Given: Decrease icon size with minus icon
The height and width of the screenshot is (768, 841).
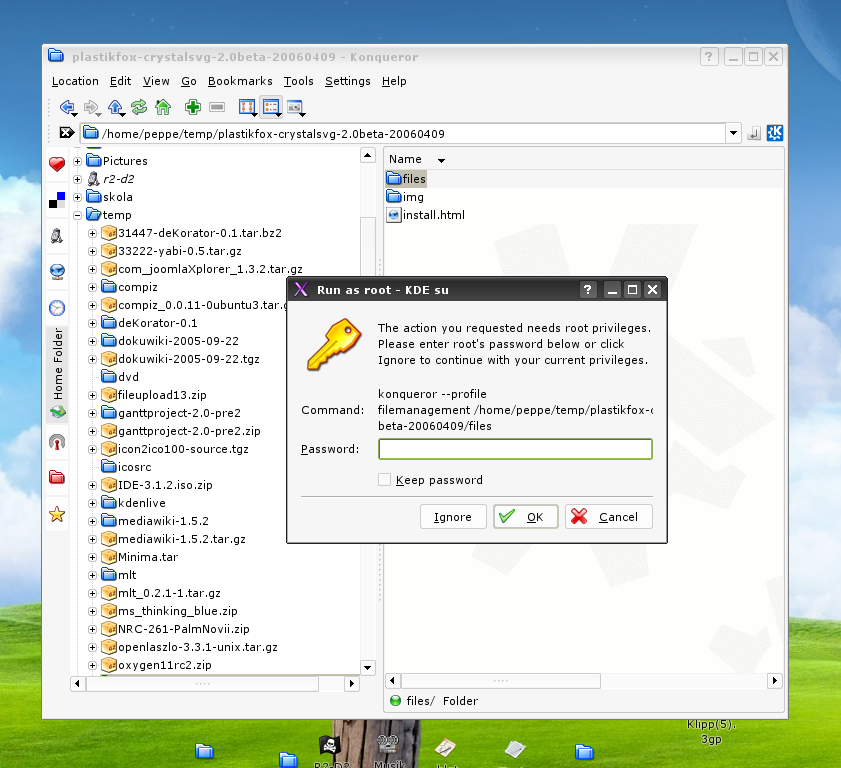Looking at the screenshot, I should point(217,107).
